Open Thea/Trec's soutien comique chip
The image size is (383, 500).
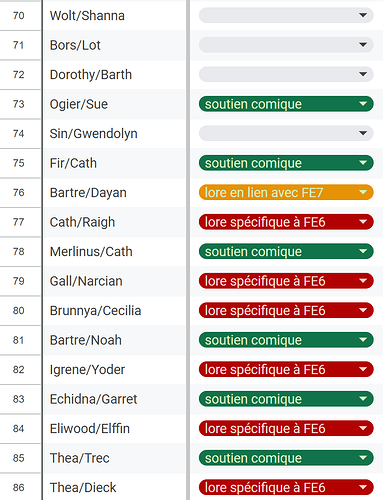(x=286, y=458)
